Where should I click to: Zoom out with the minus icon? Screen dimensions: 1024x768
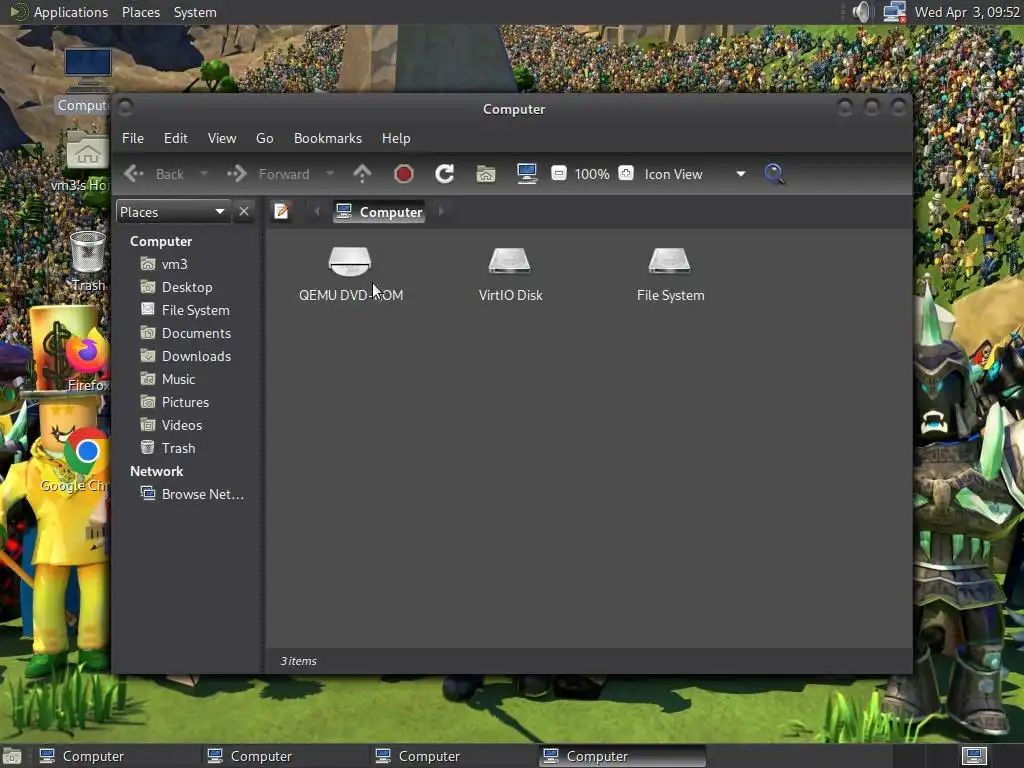coord(558,173)
